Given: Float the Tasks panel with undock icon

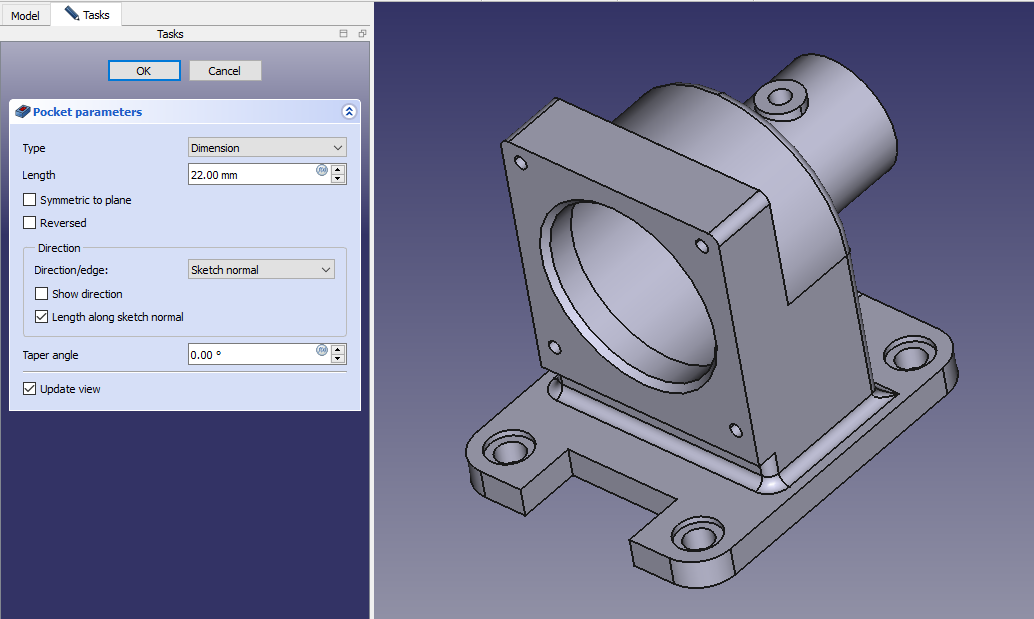Looking at the screenshot, I should tap(362, 34).
